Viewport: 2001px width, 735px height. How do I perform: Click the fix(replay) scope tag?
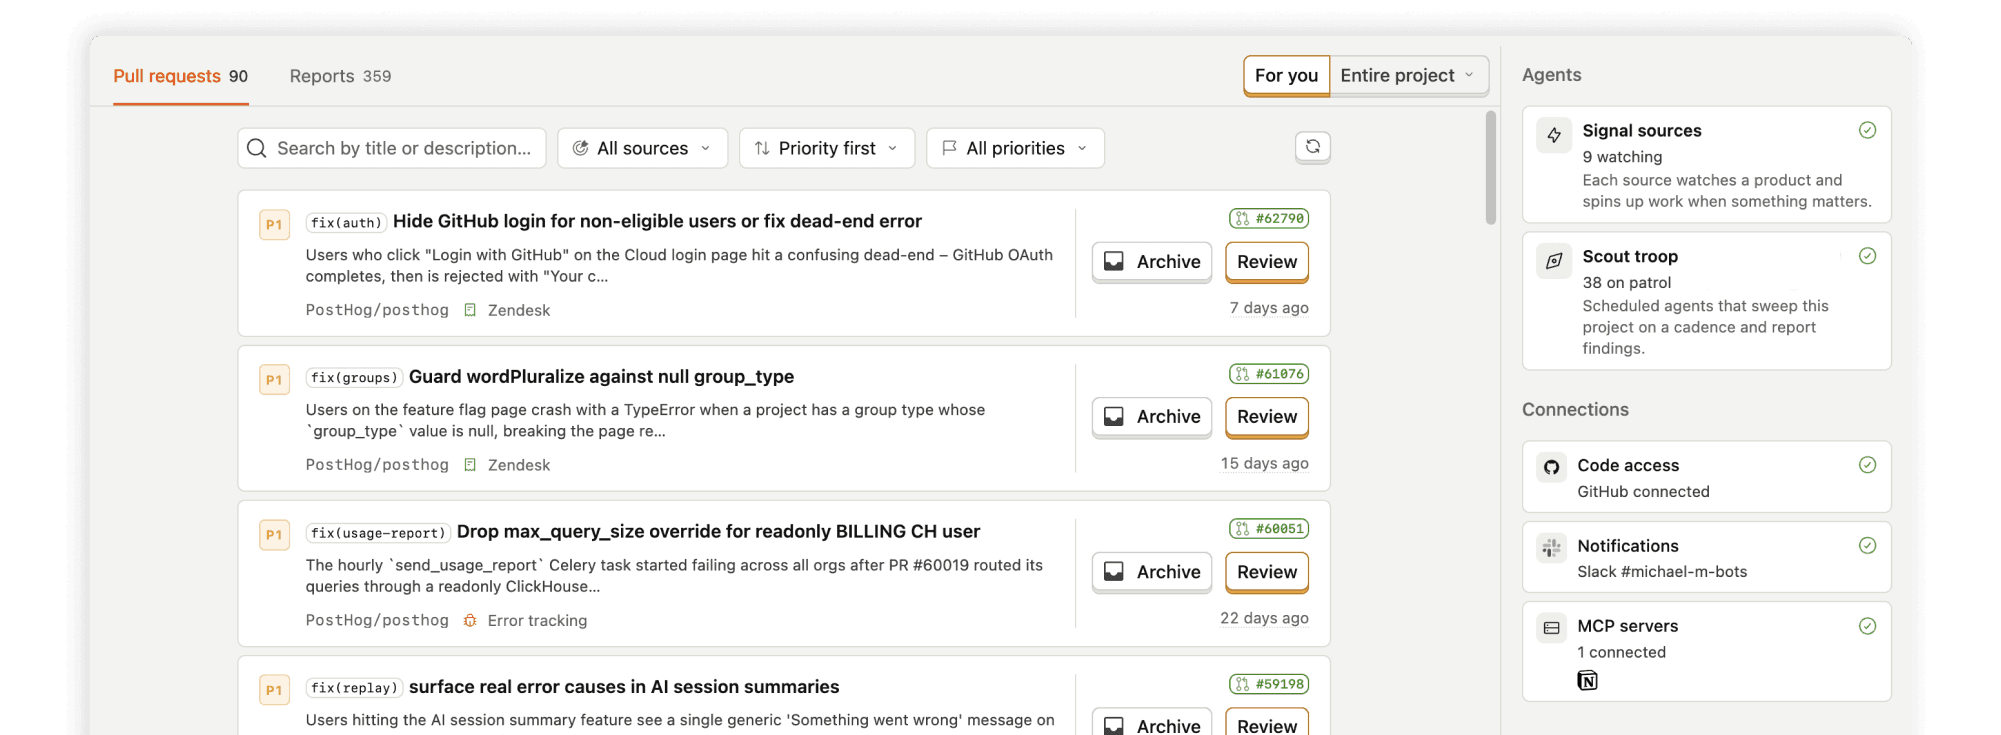354,688
